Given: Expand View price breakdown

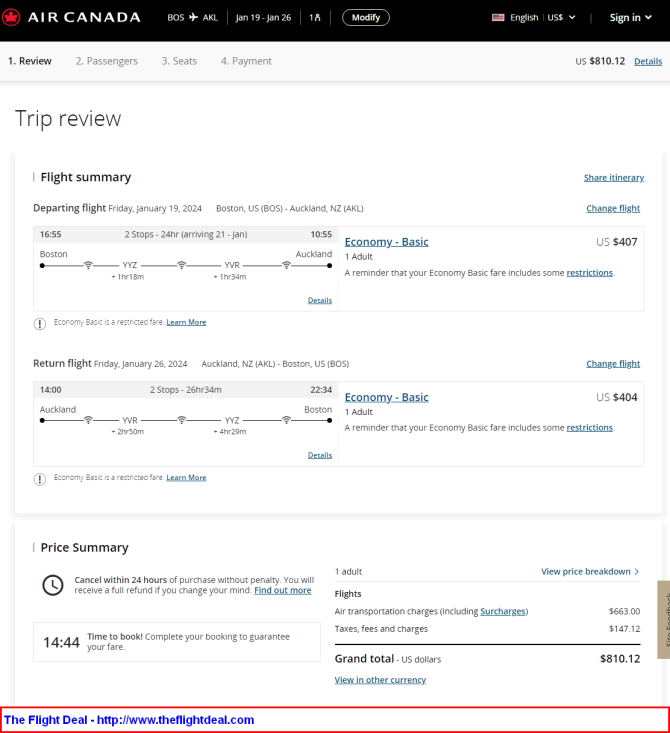Looking at the screenshot, I should point(590,571).
